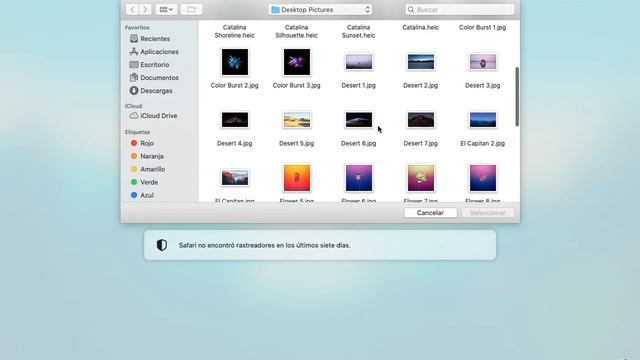Select the Flower 7.jpg thumbnail
The height and width of the screenshot is (360, 640).
click(x=421, y=178)
